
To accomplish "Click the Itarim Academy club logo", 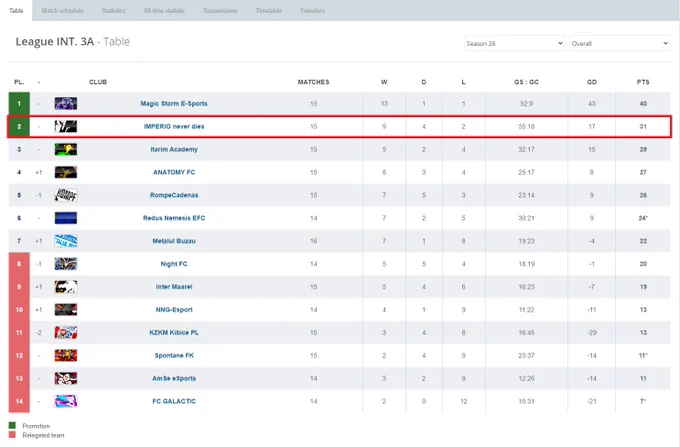I will 66,150.
